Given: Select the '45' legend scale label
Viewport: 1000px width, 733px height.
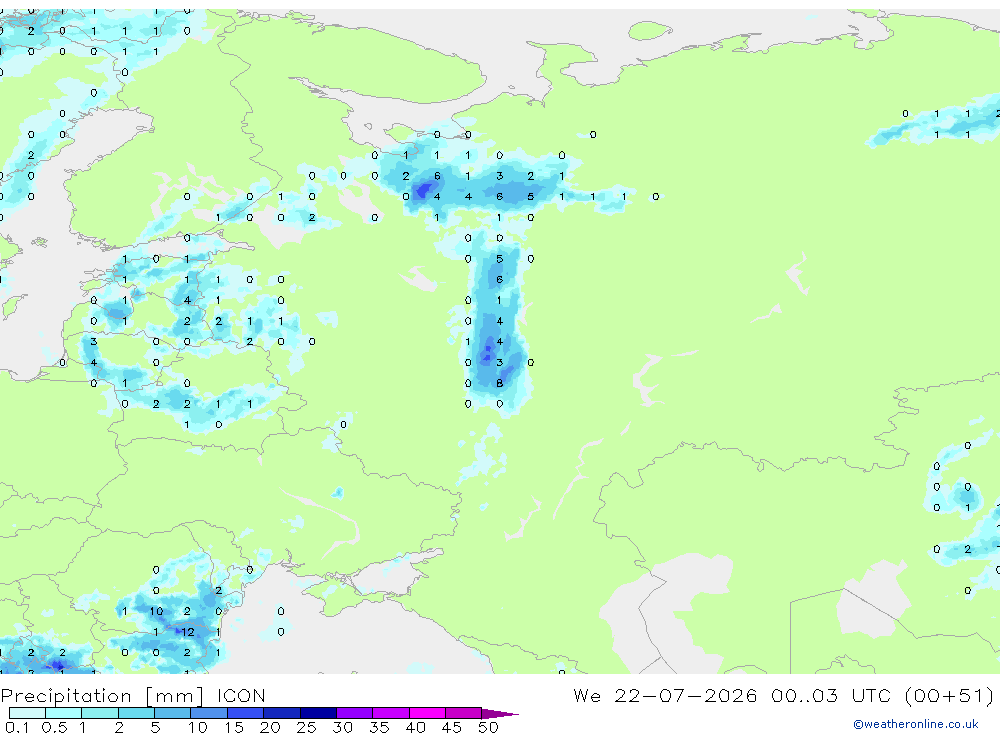Looking at the screenshot, I should (452, 727).
